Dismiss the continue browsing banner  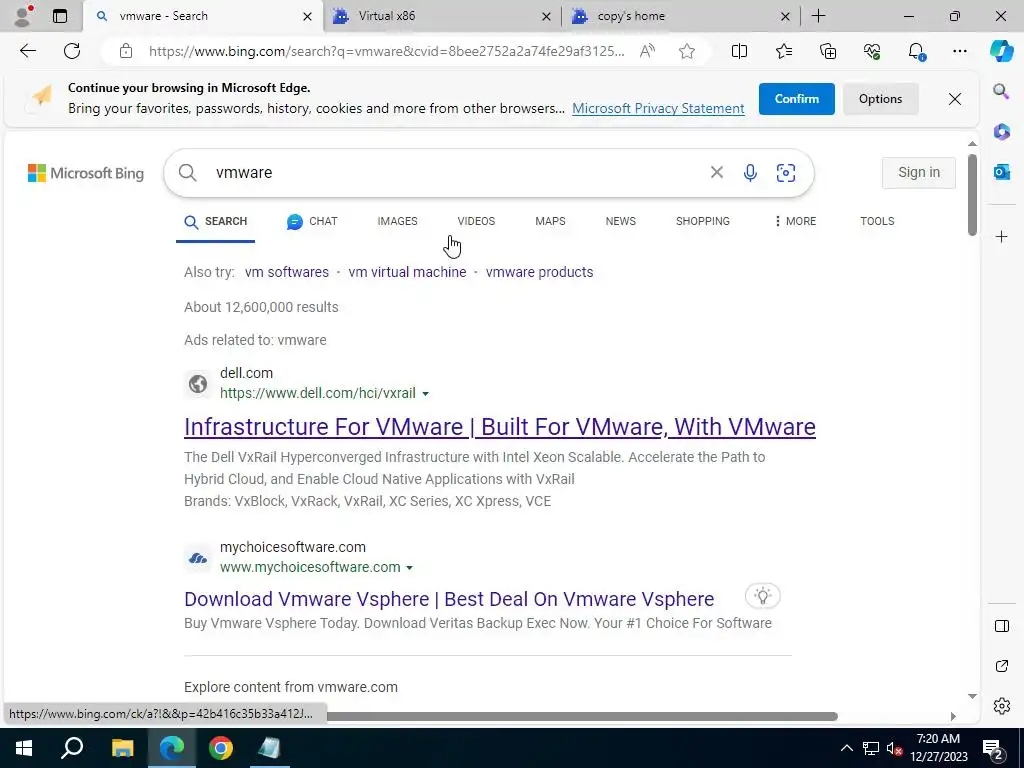click(x=955, y=99)
